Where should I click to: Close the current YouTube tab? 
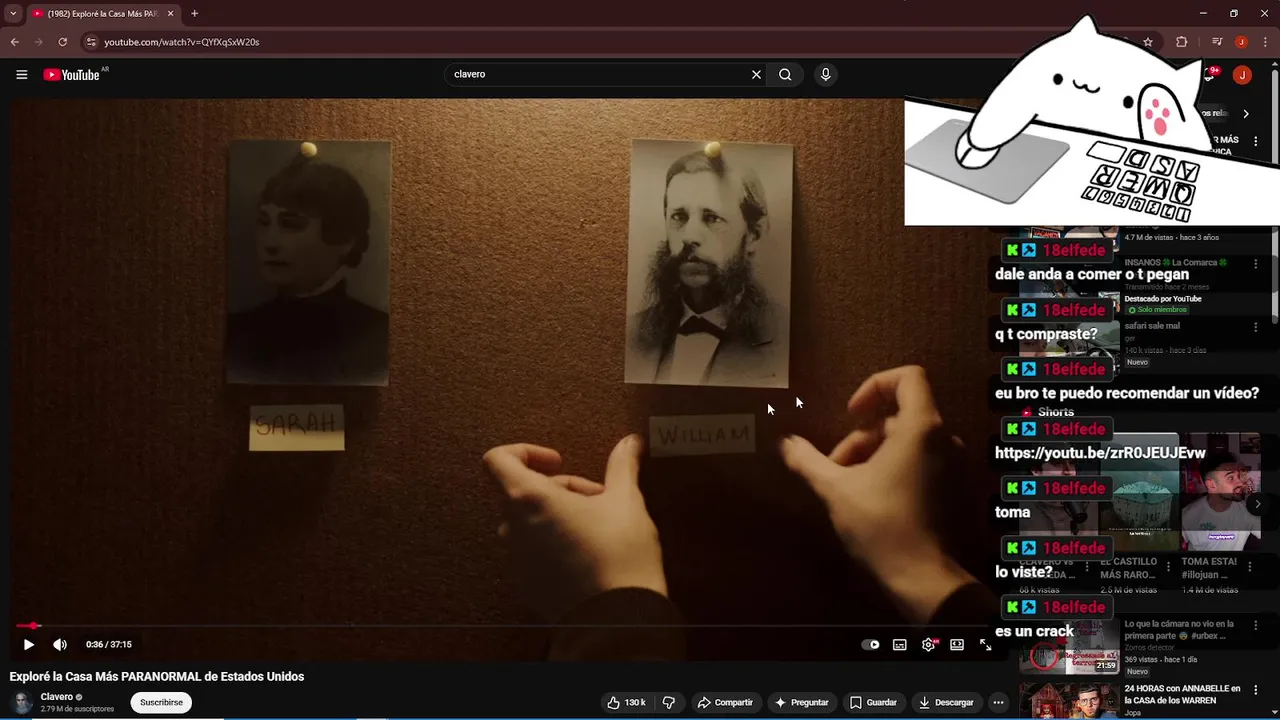pyautogui.click(x=170, y=13)
